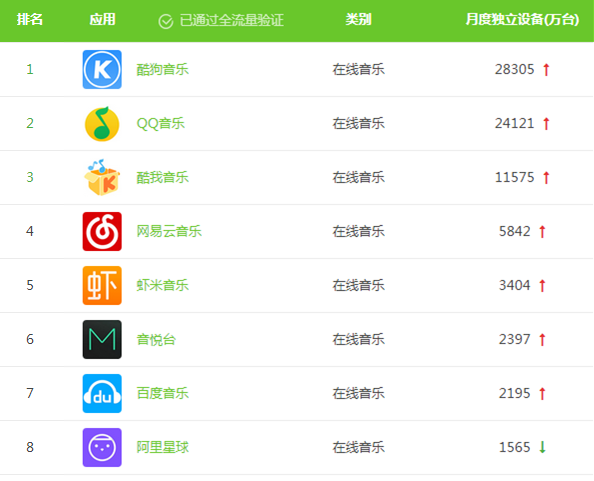Click rank number 4
The image size is (594, 481).
point(30,231)
